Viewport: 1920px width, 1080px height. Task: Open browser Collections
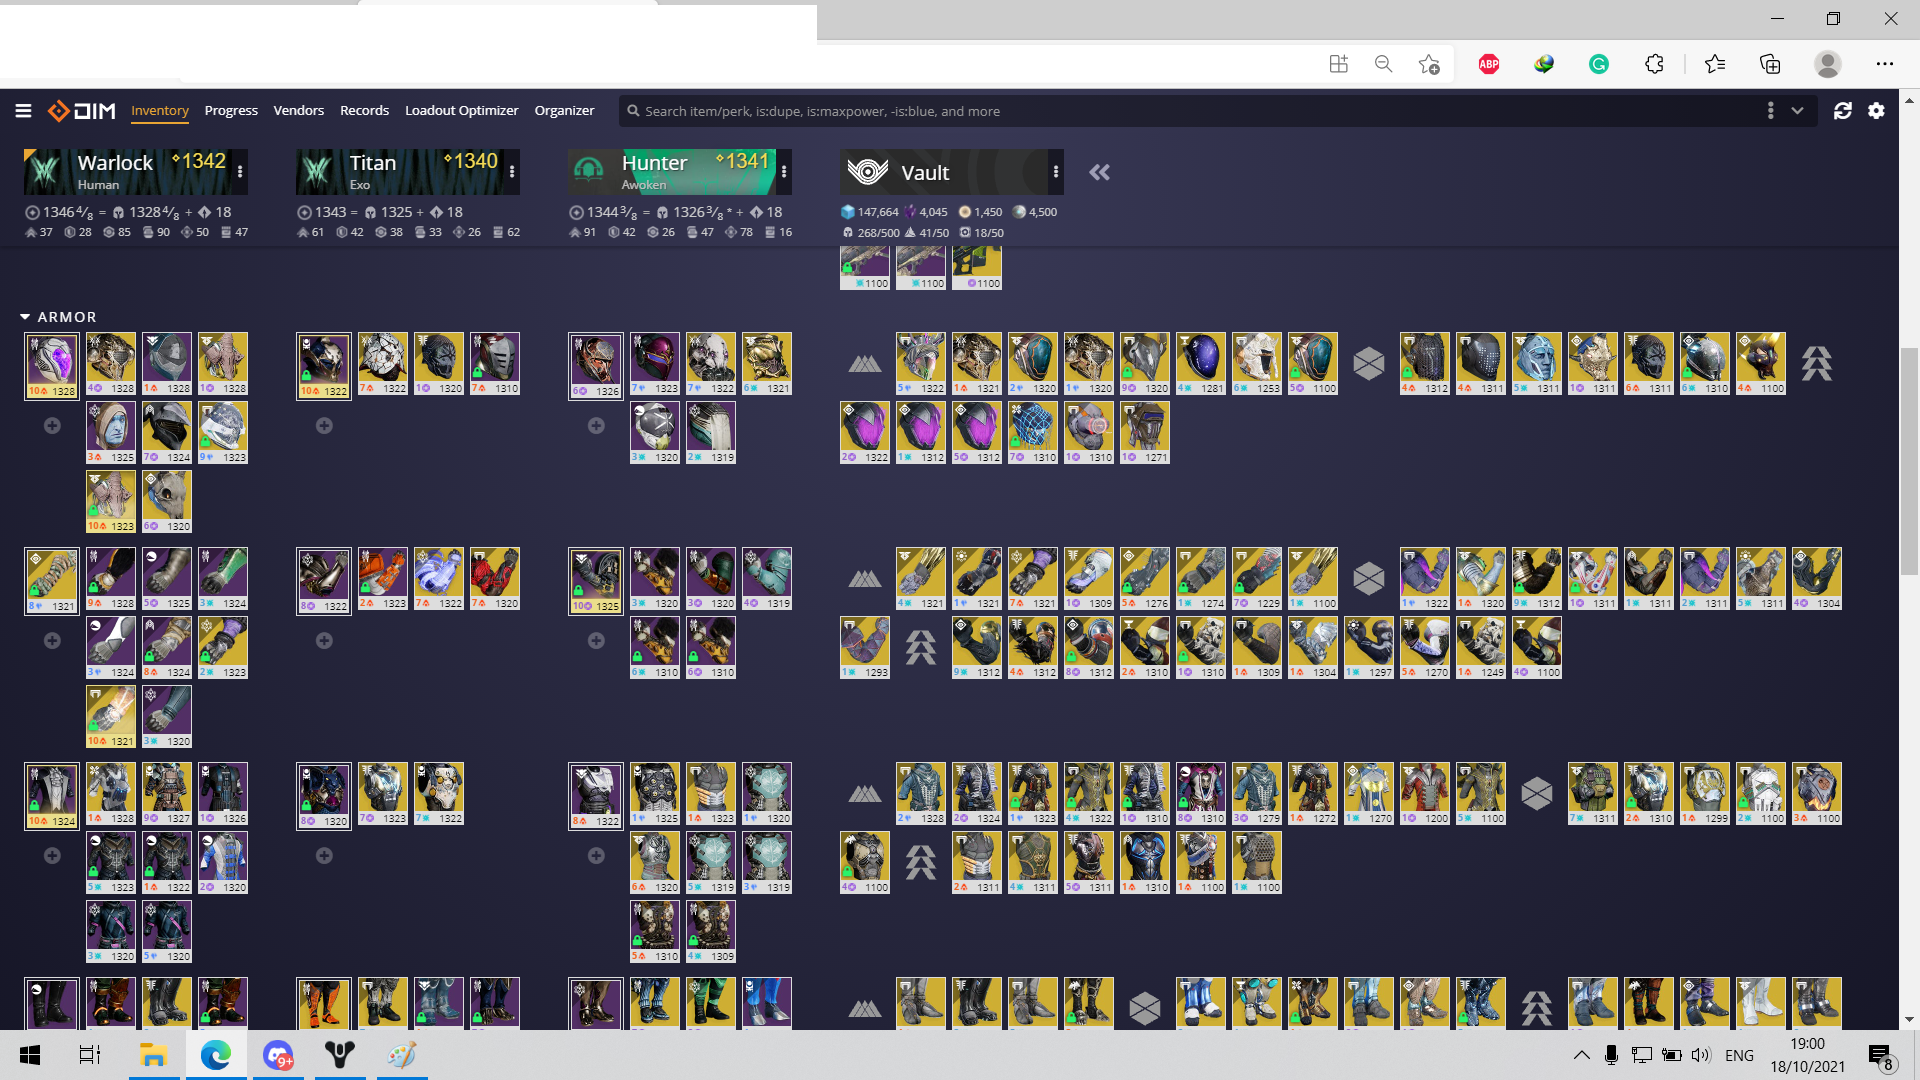tap(1770, 64)
